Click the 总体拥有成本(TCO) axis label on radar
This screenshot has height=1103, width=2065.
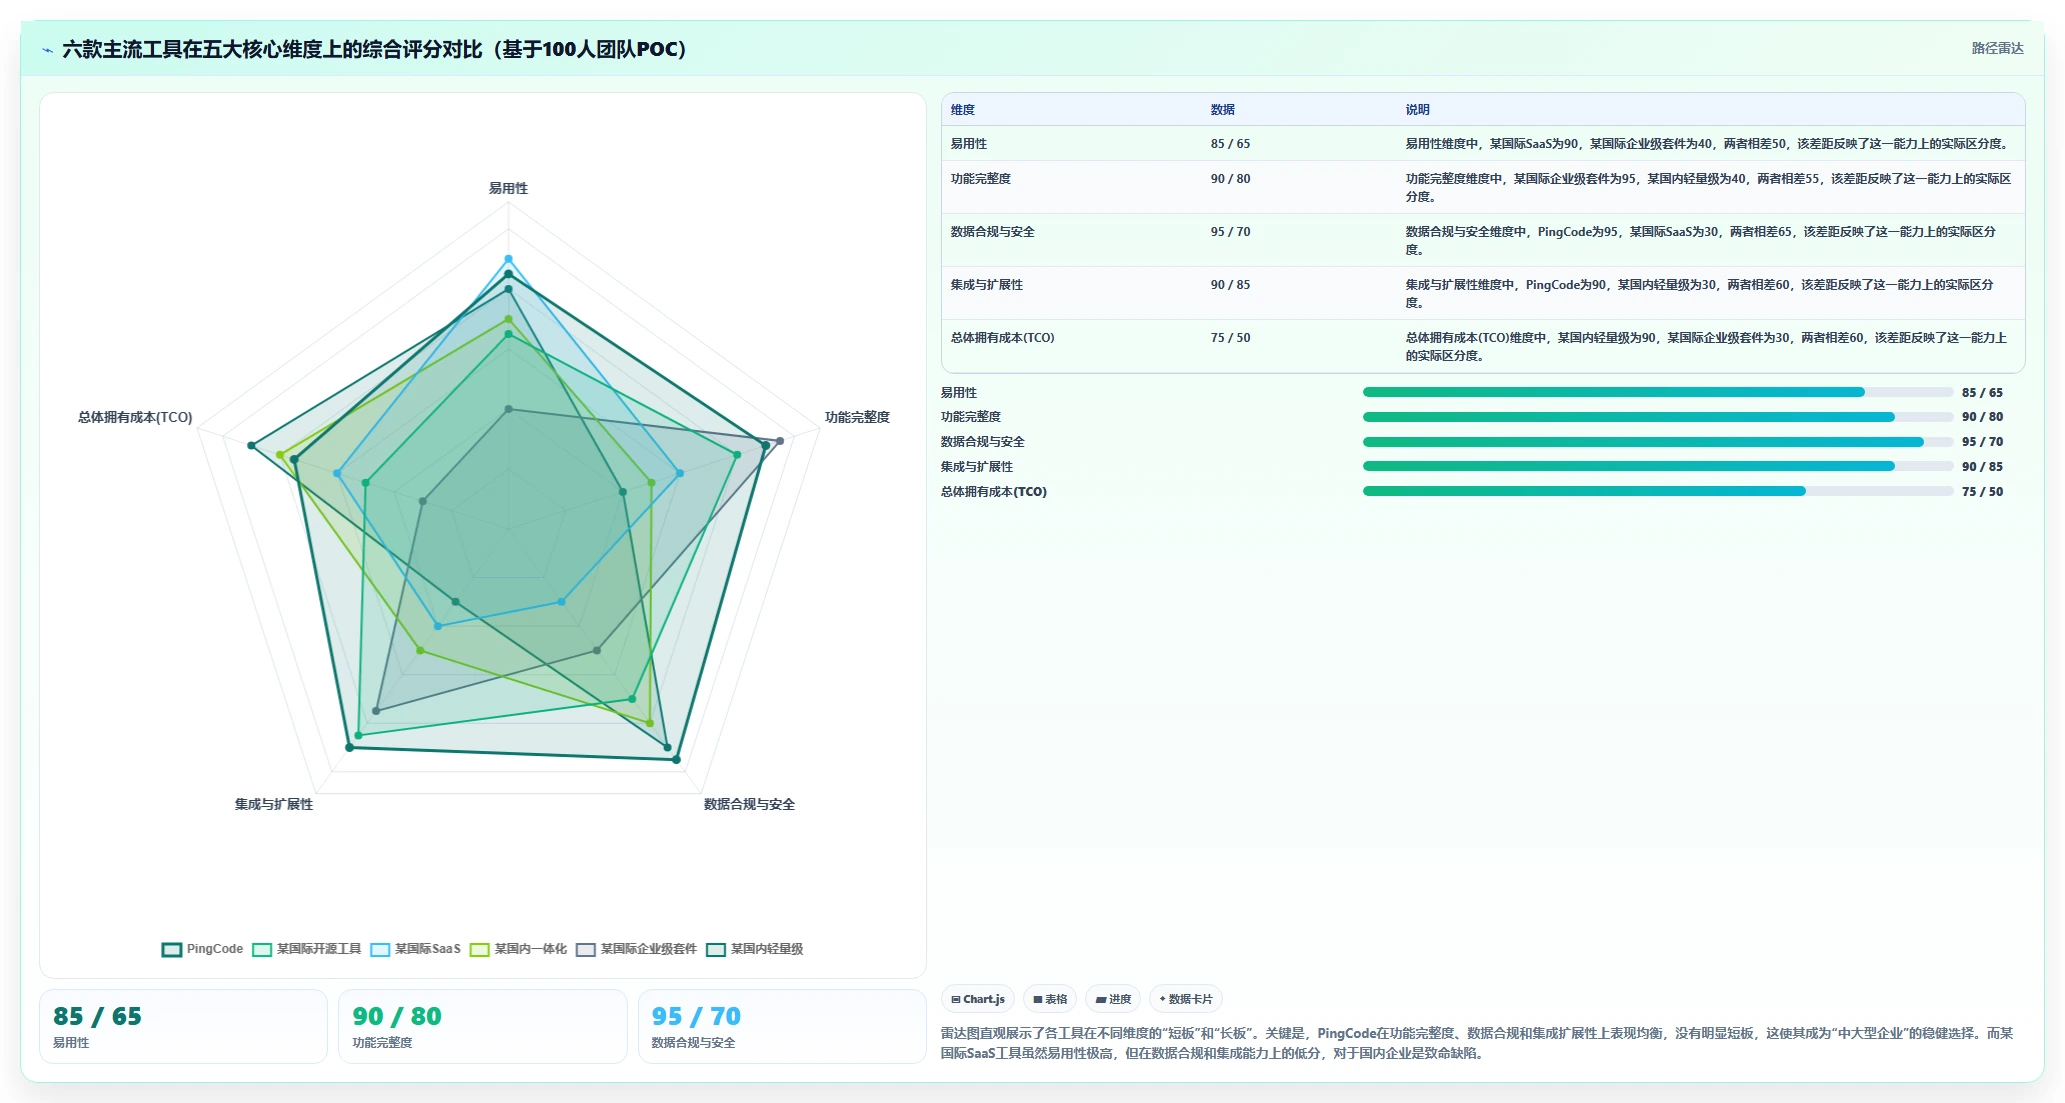click(135, 417)
